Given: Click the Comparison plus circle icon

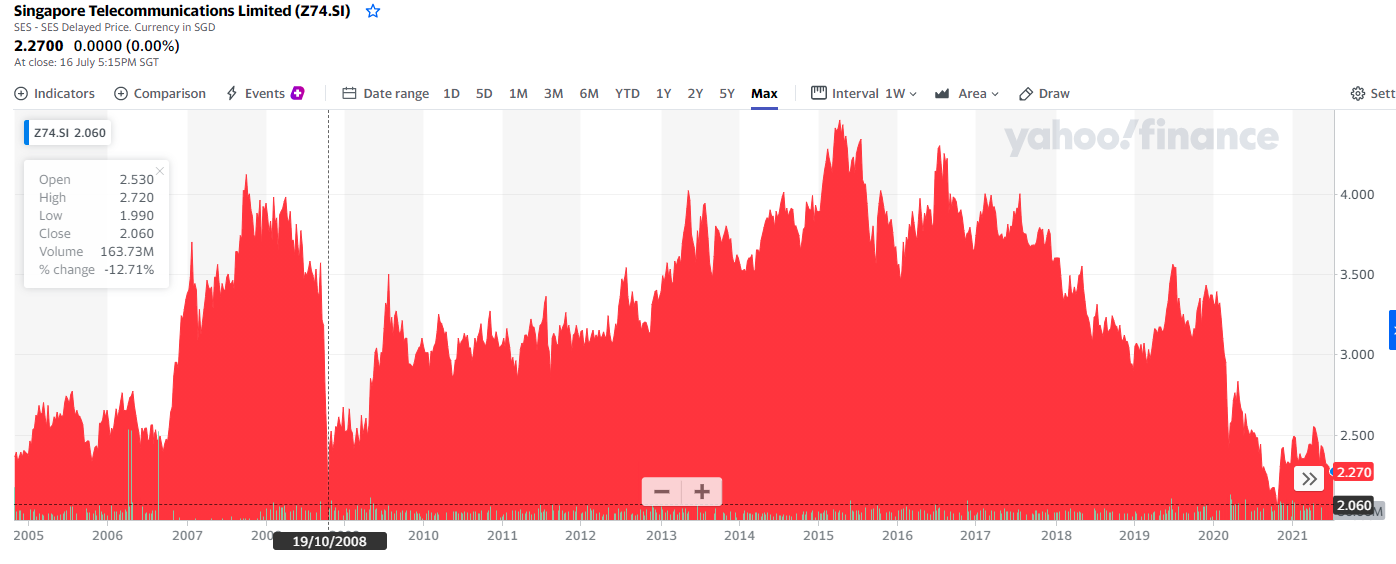Looking at the screenshot, I should point(121,93).
